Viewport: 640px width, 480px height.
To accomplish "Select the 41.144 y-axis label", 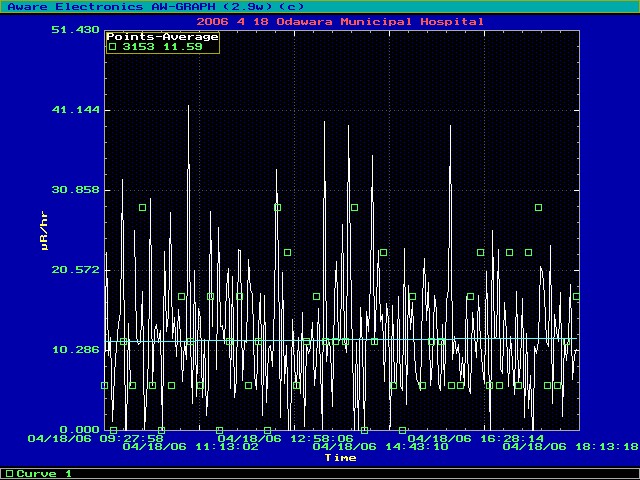I will [x=75, y=110].
